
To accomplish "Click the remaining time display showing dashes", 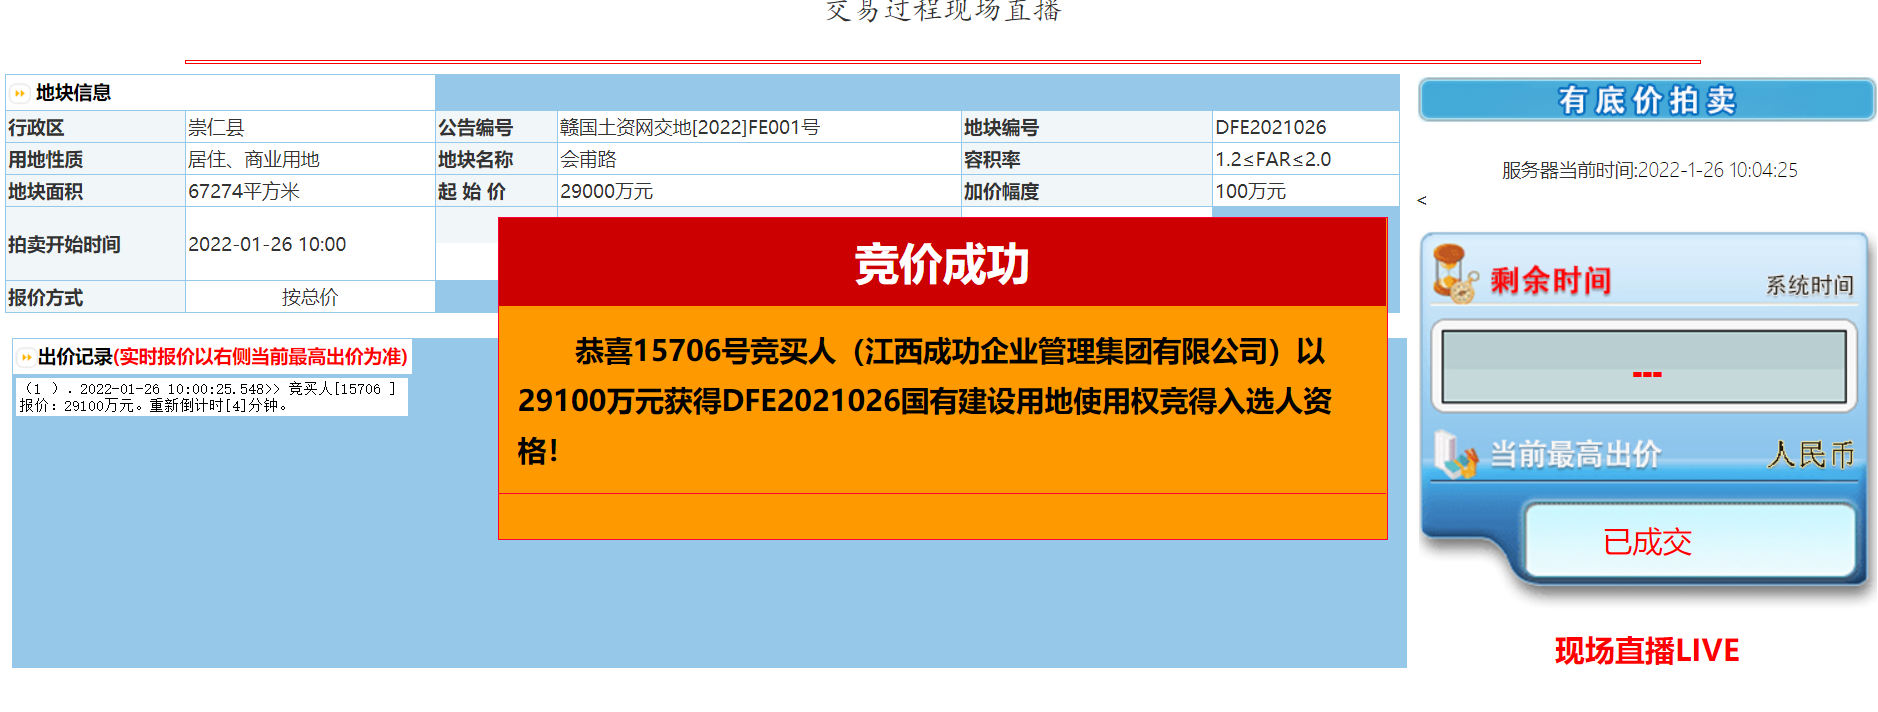I will [x=1644, y=368].
